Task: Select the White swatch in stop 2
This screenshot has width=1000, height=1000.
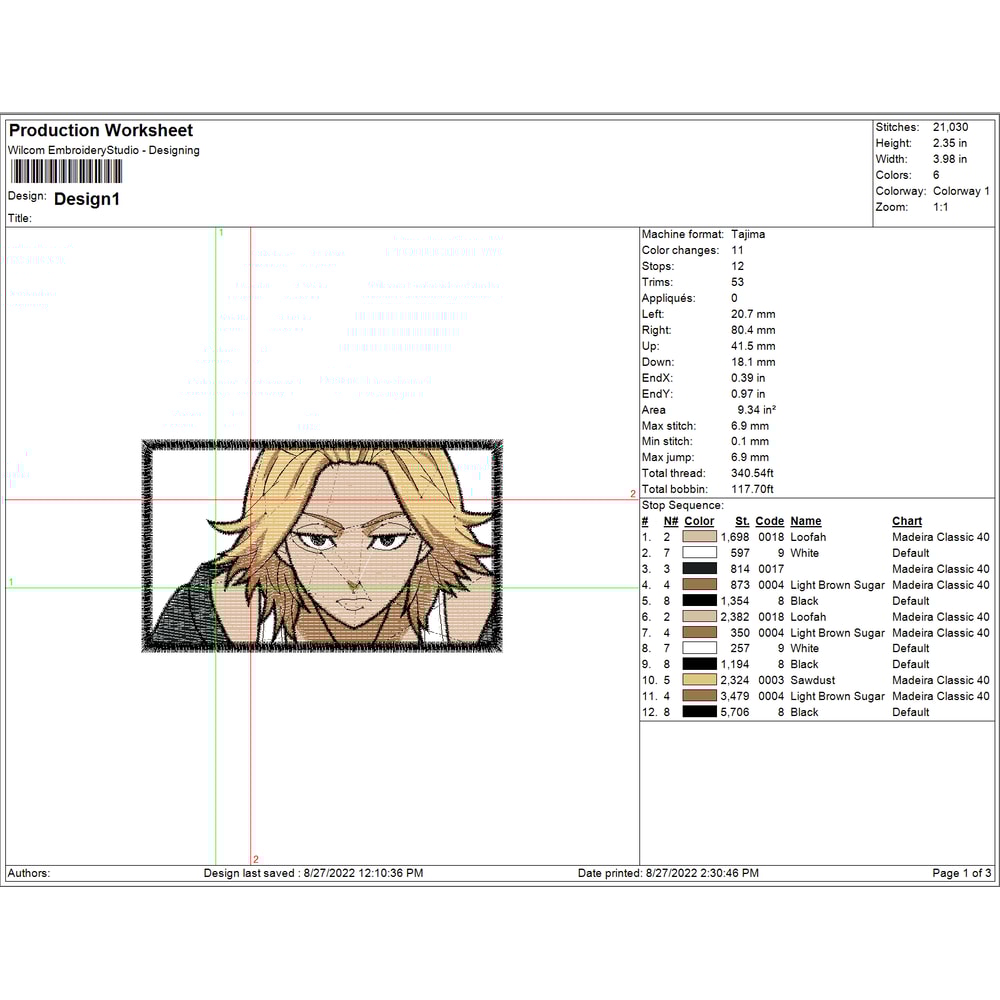Action: pos(700,553)
